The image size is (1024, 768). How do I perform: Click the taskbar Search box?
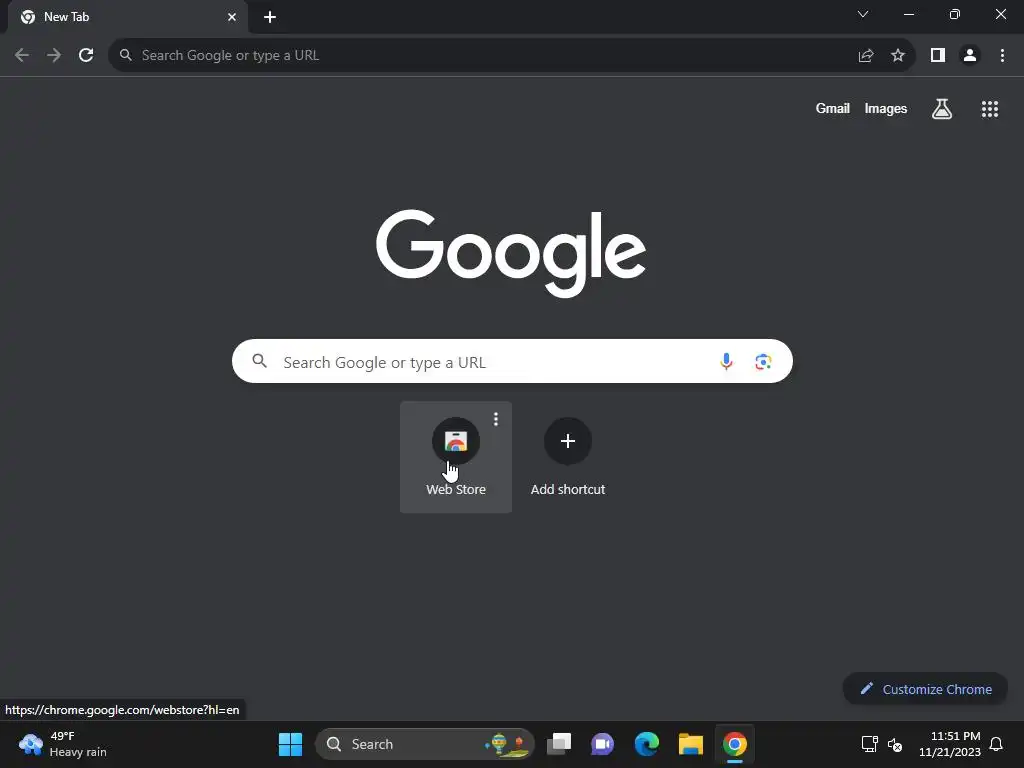[x=425, y=744]
